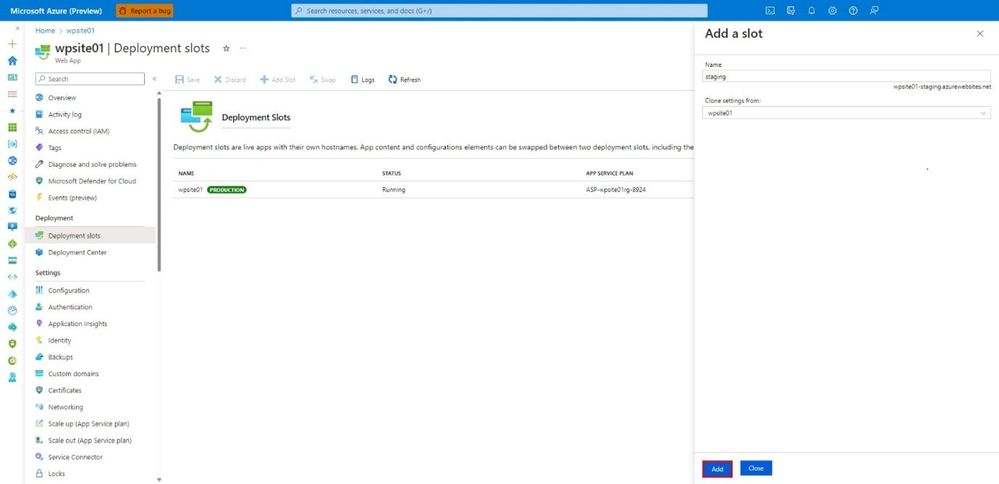Open the help question mark icon
The image size is (999, 484).
click(x=853, y=10)
